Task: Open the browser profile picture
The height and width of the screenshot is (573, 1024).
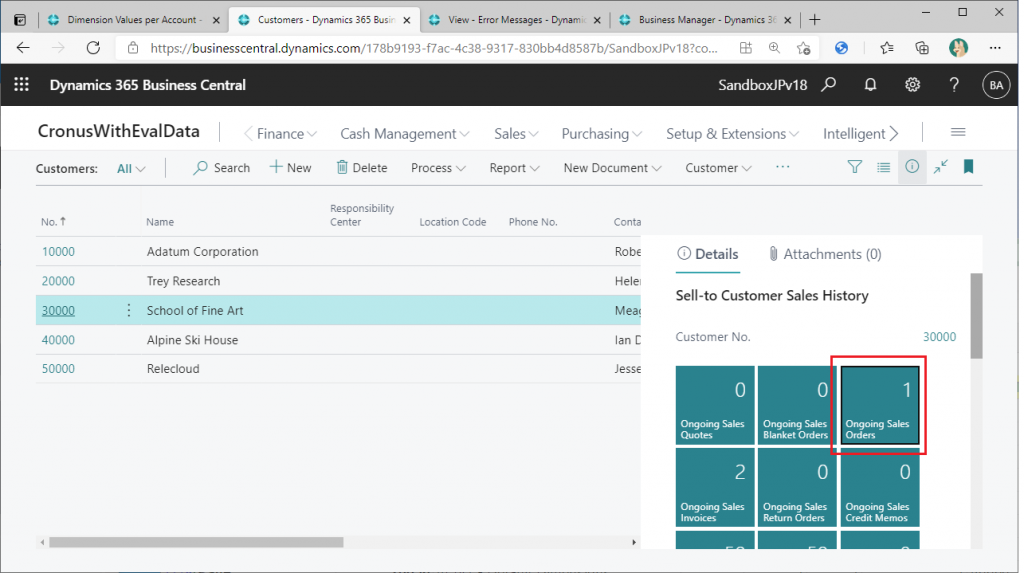Action: [x=958, y=48]
